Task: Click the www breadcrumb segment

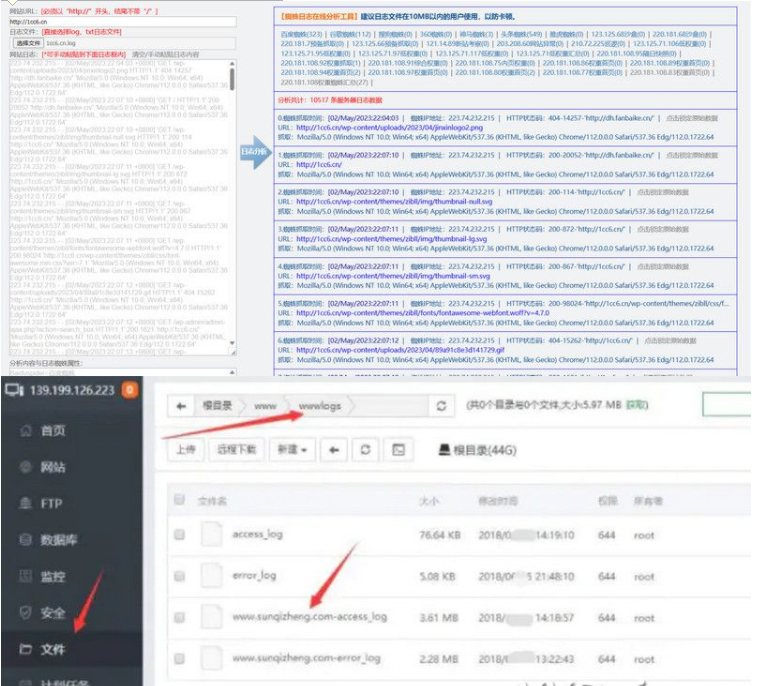Action: click(267, 405)
